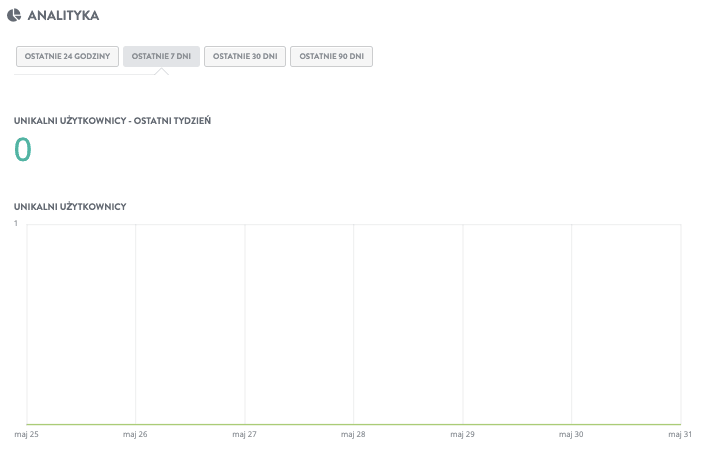Click the maj 25 axis label
701x449 pixels.
coord(26,434)
